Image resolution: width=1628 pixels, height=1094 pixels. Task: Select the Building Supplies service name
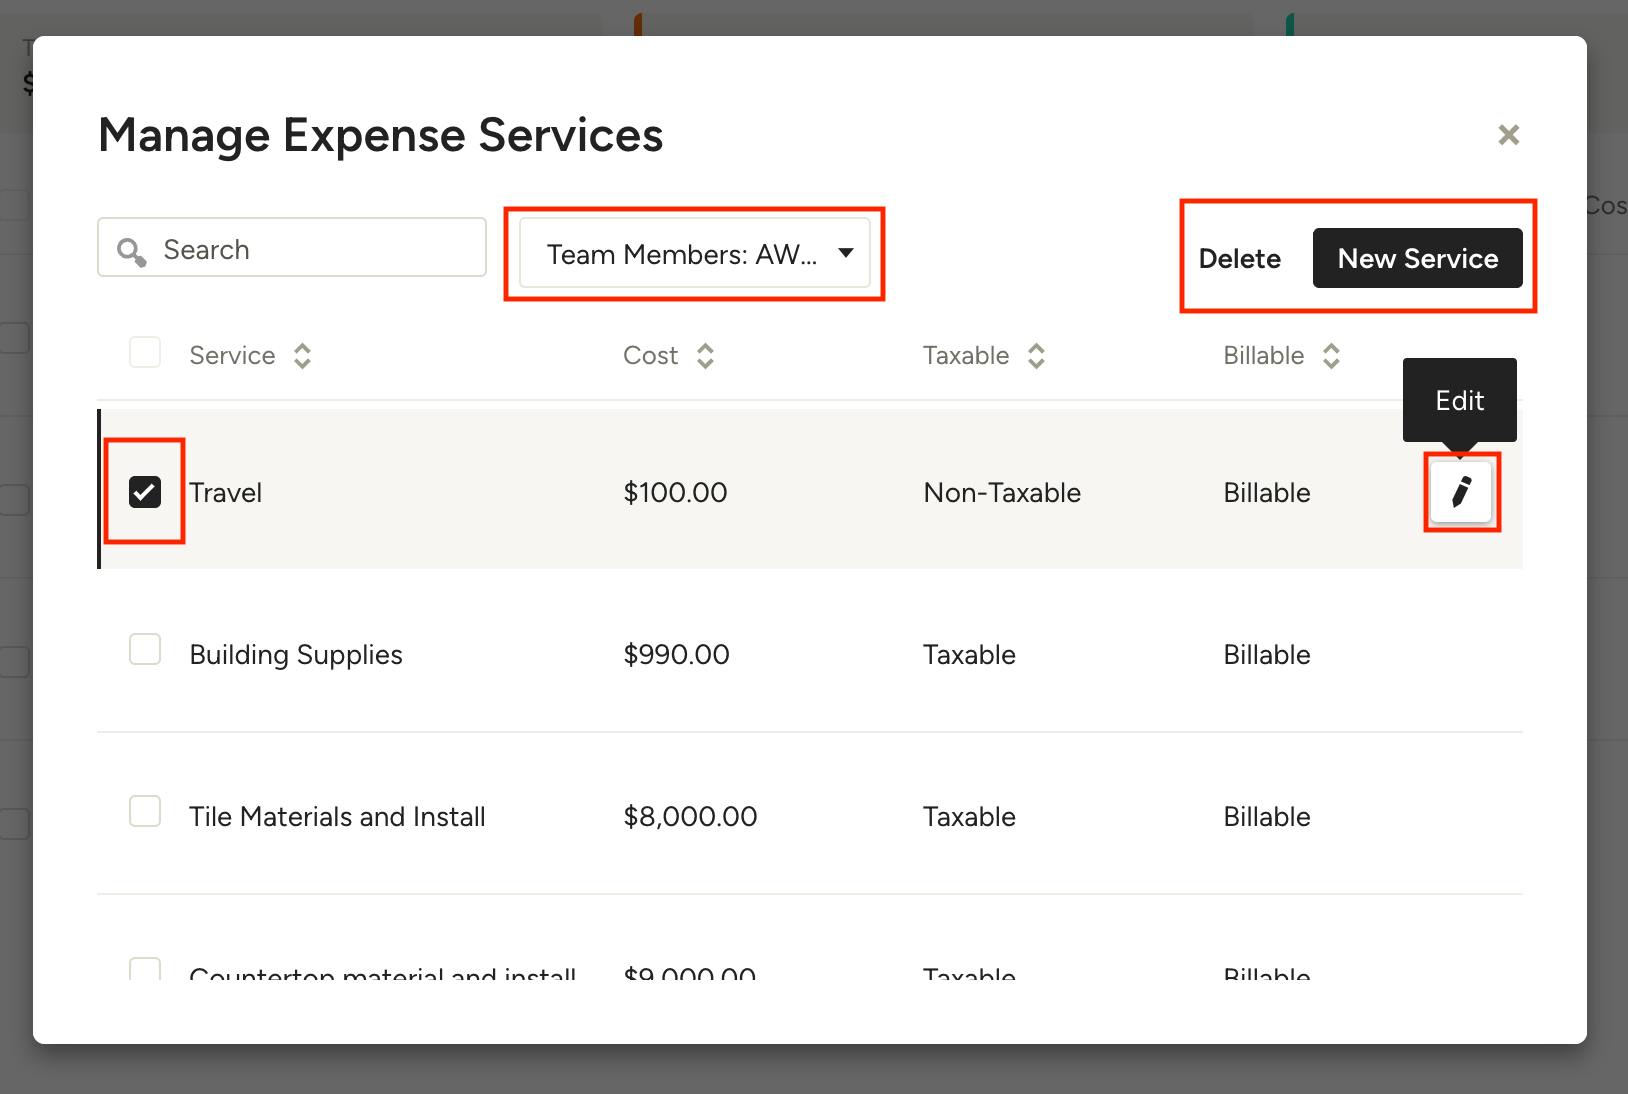pyautogui.click(x=296, y=655)
